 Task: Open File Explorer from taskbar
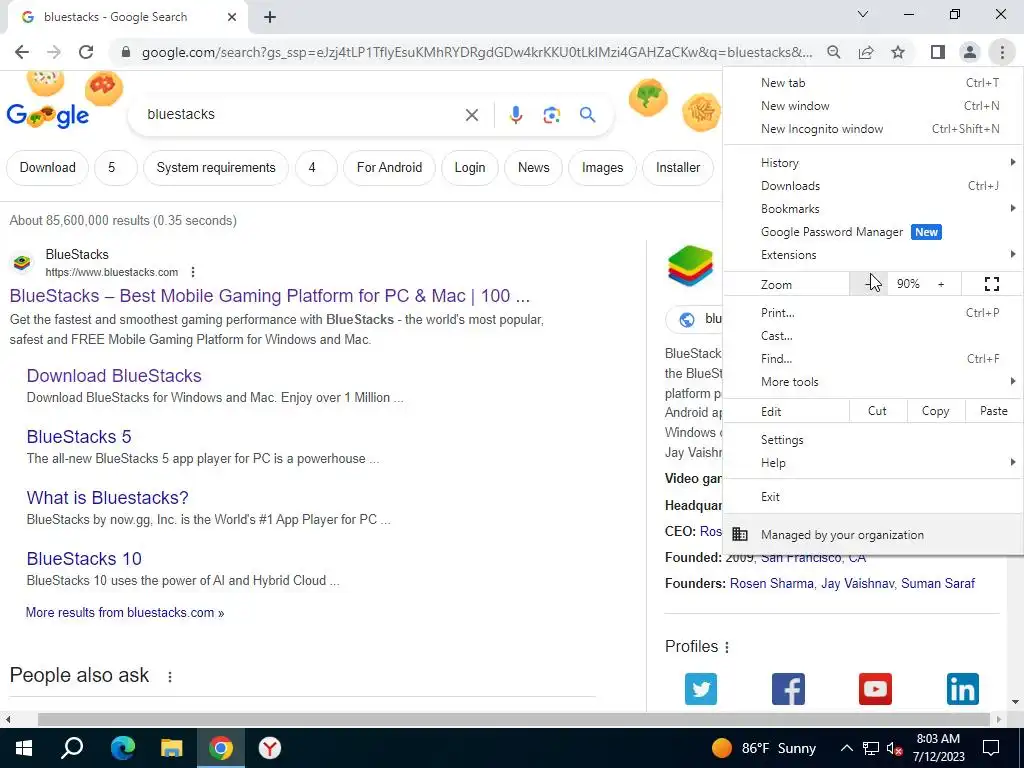click(172, 748)
